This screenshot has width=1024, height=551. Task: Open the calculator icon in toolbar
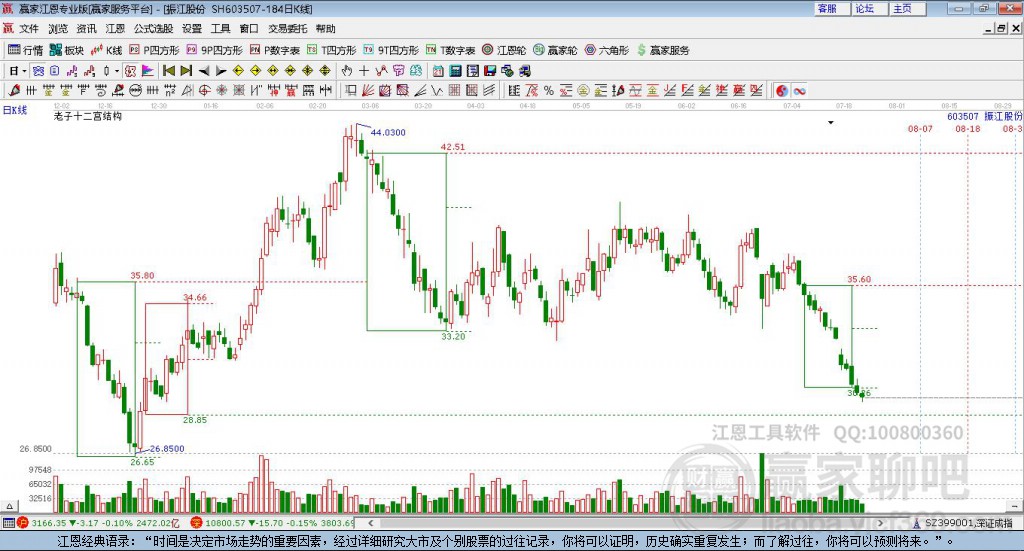(455, 71)
